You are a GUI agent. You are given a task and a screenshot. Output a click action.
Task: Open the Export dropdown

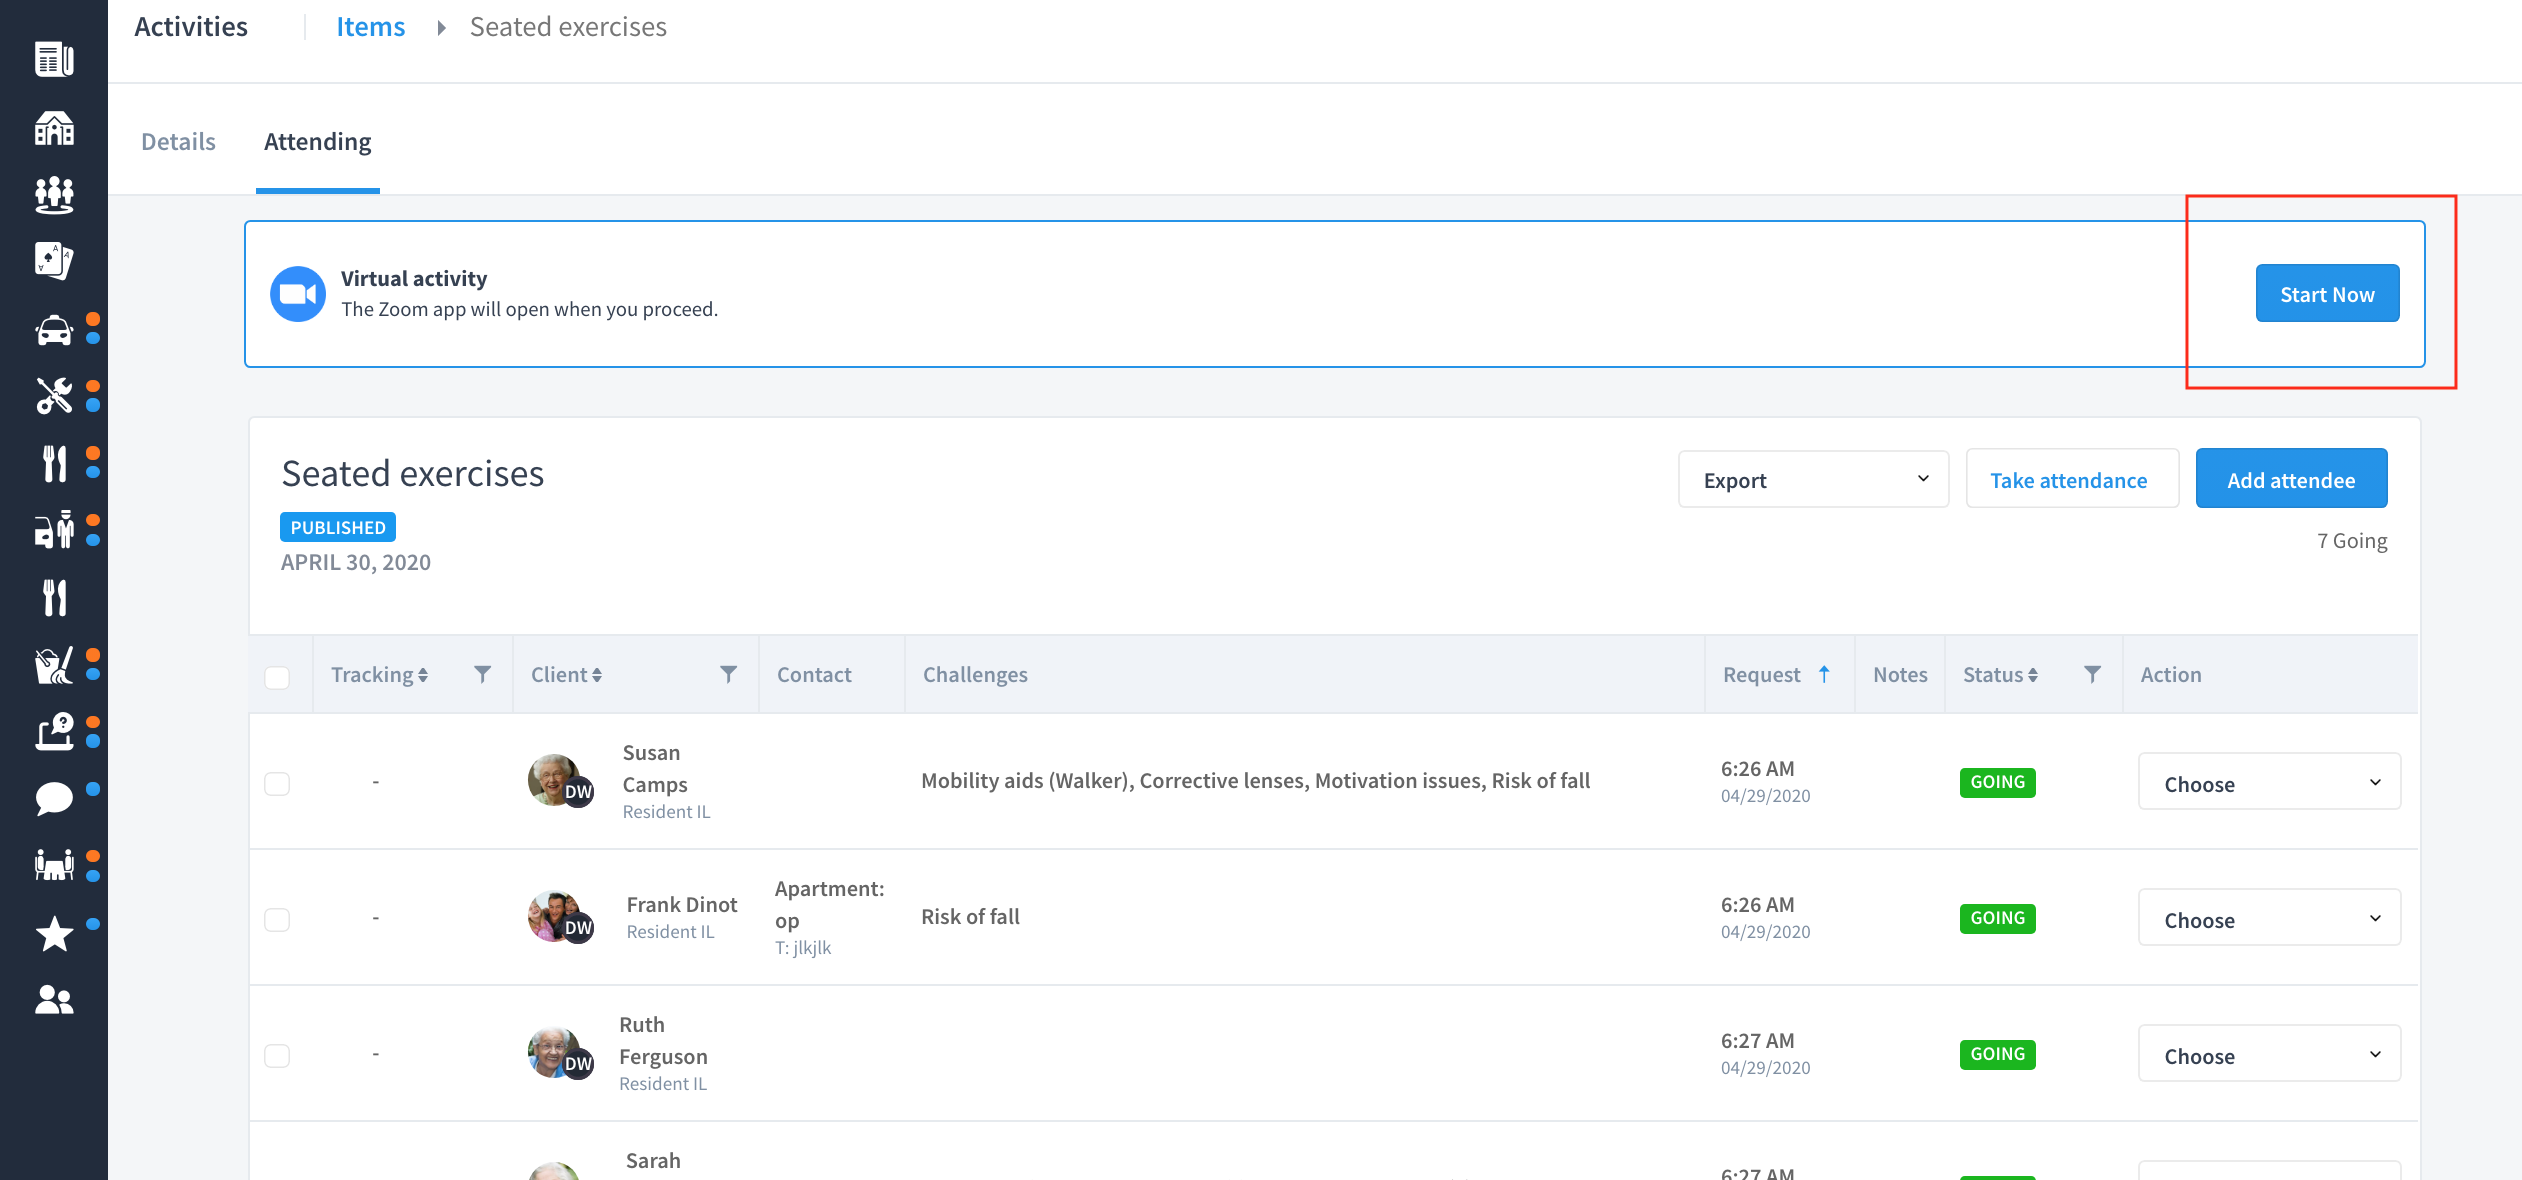[1813, 480]
